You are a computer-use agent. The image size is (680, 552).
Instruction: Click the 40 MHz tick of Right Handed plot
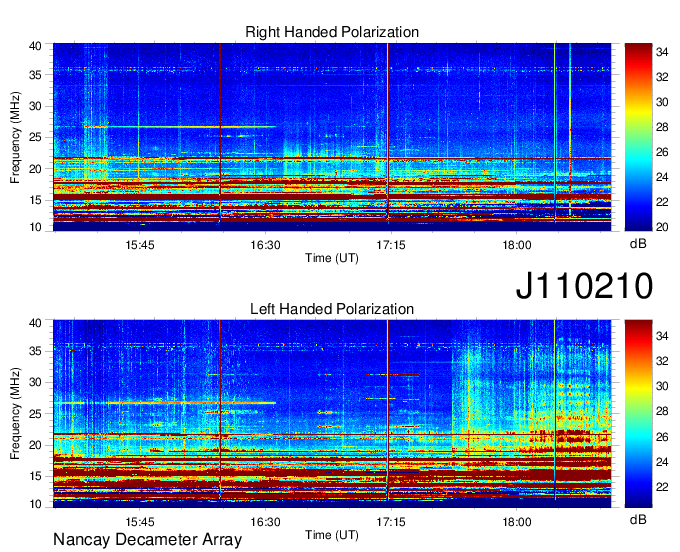click(x=36, y=46)
